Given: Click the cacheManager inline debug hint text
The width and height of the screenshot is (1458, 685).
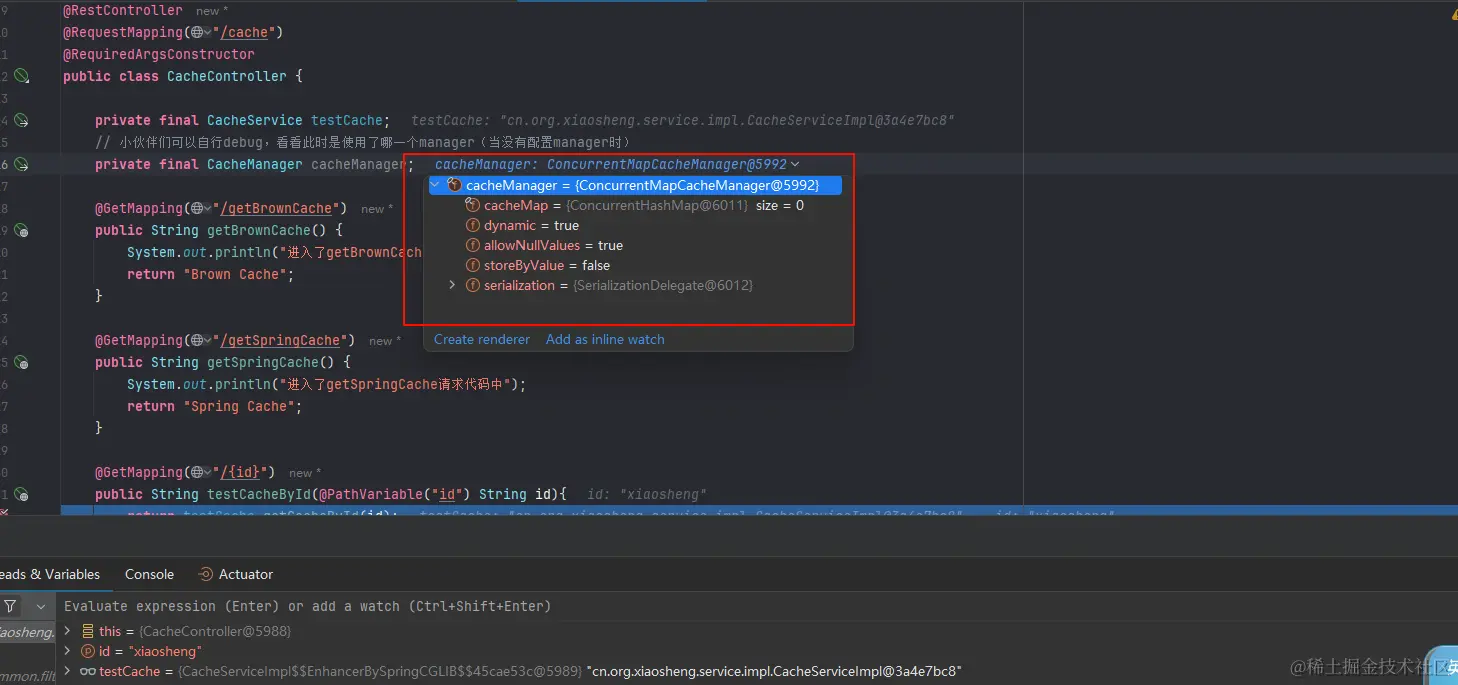Looking at the screenshot, I should pos(610,164).
